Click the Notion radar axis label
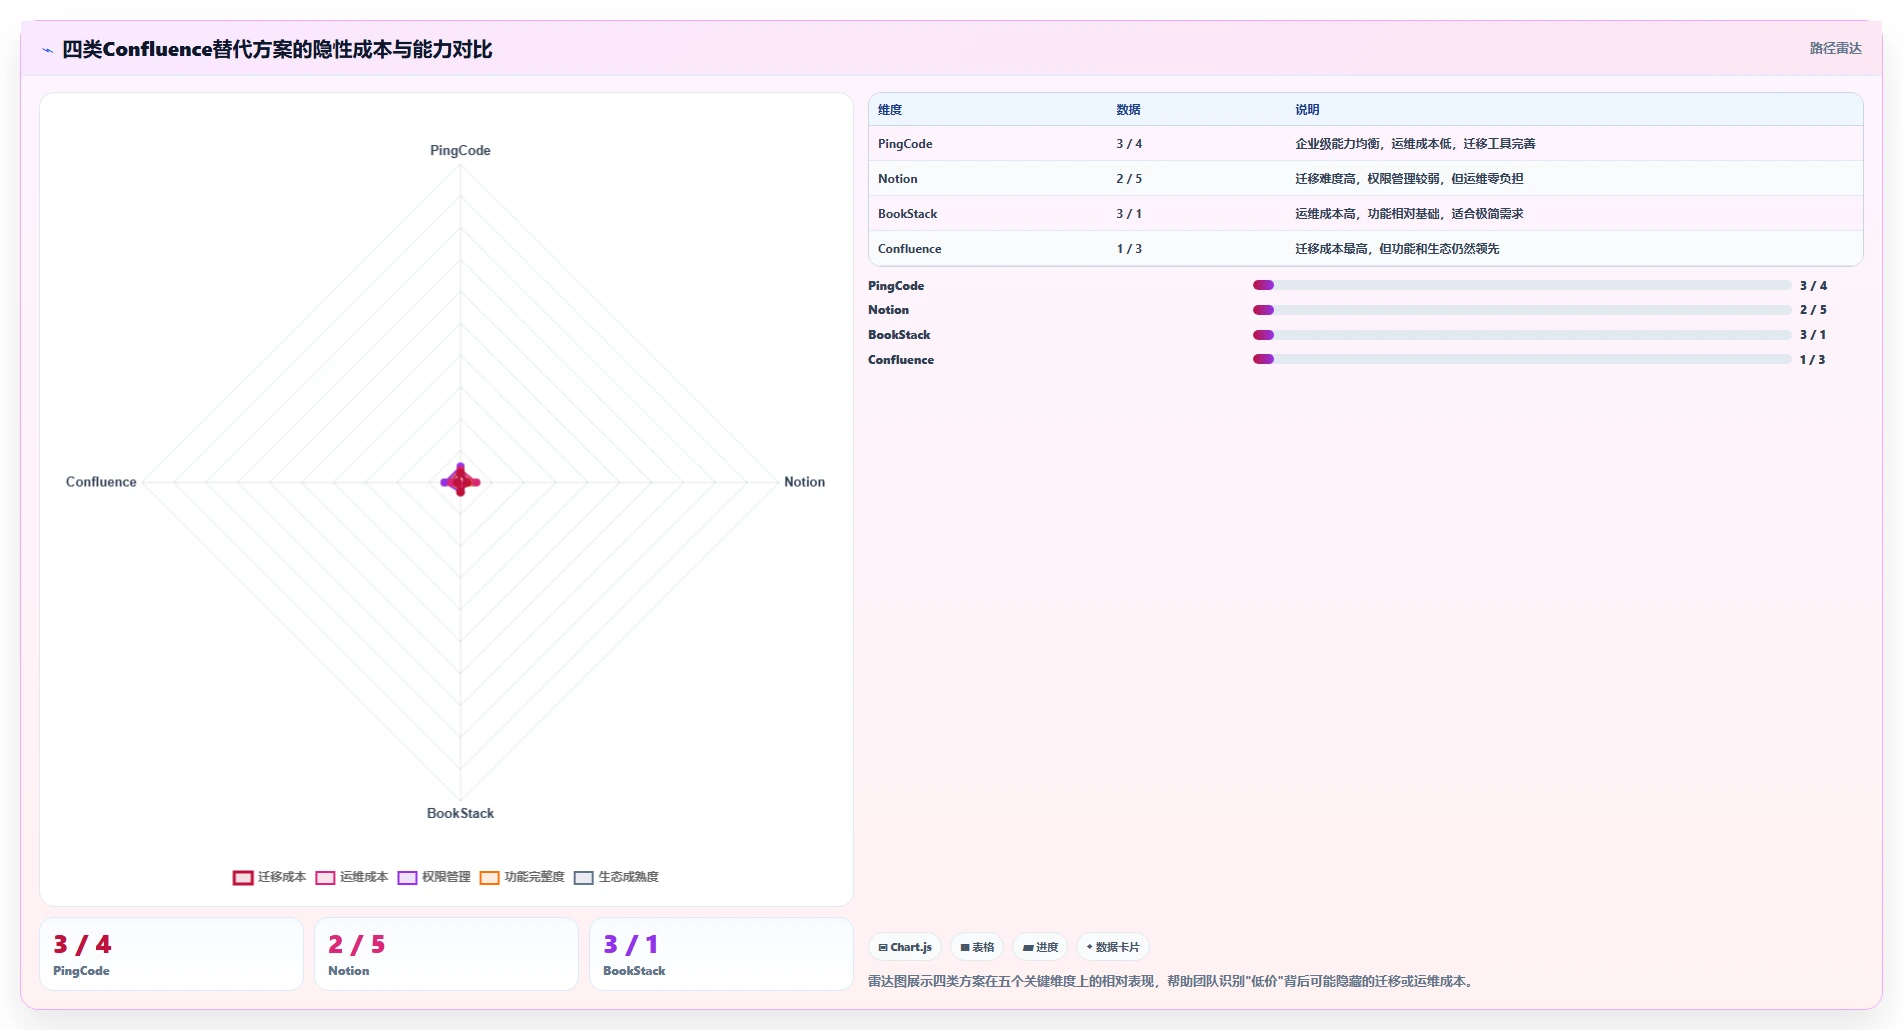1903x1030 pixels. [x=804, y=482]
